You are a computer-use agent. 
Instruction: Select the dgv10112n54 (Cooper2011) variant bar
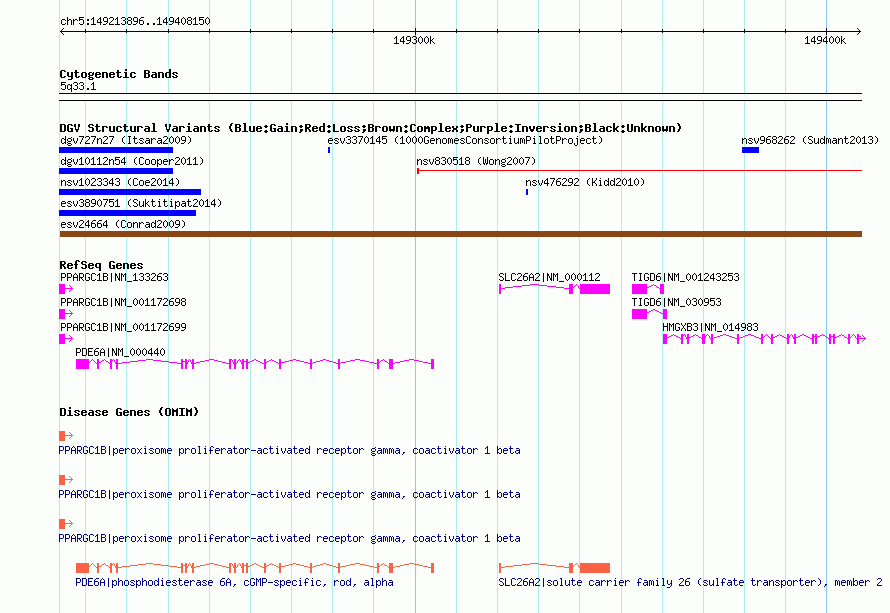116,171
